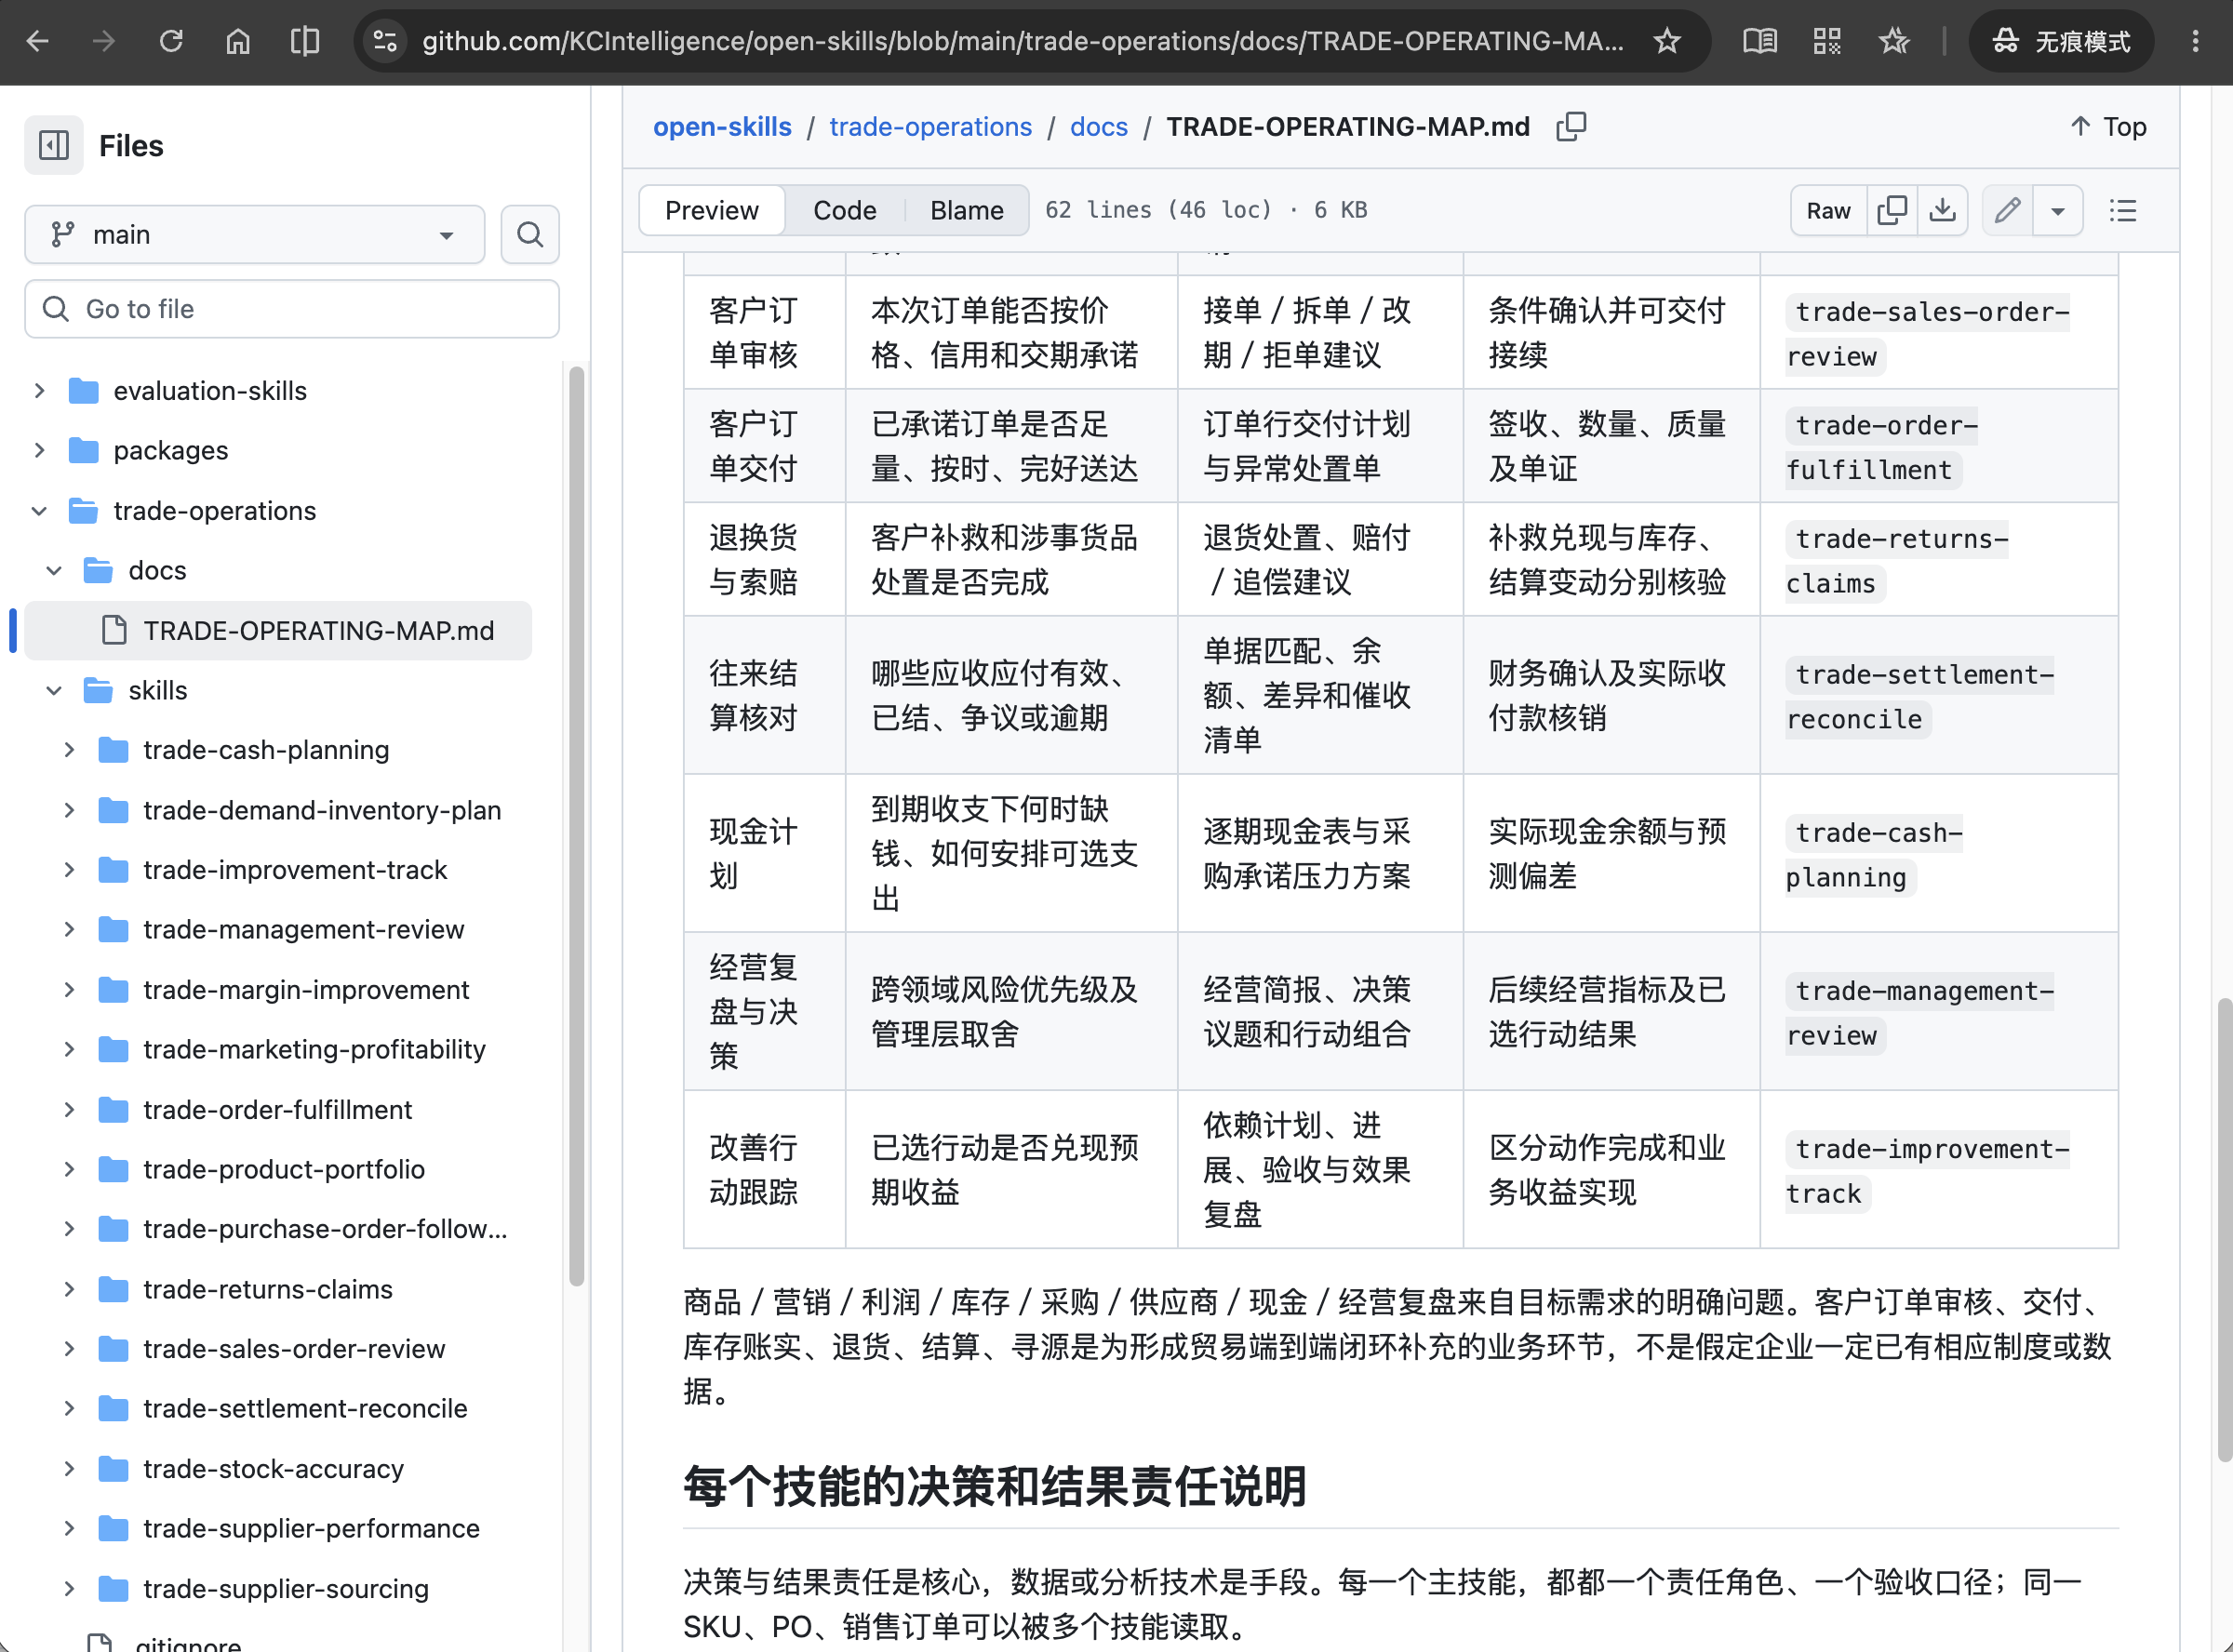Open trade-supplier-sourcing folder in tree

(286, 1589)
